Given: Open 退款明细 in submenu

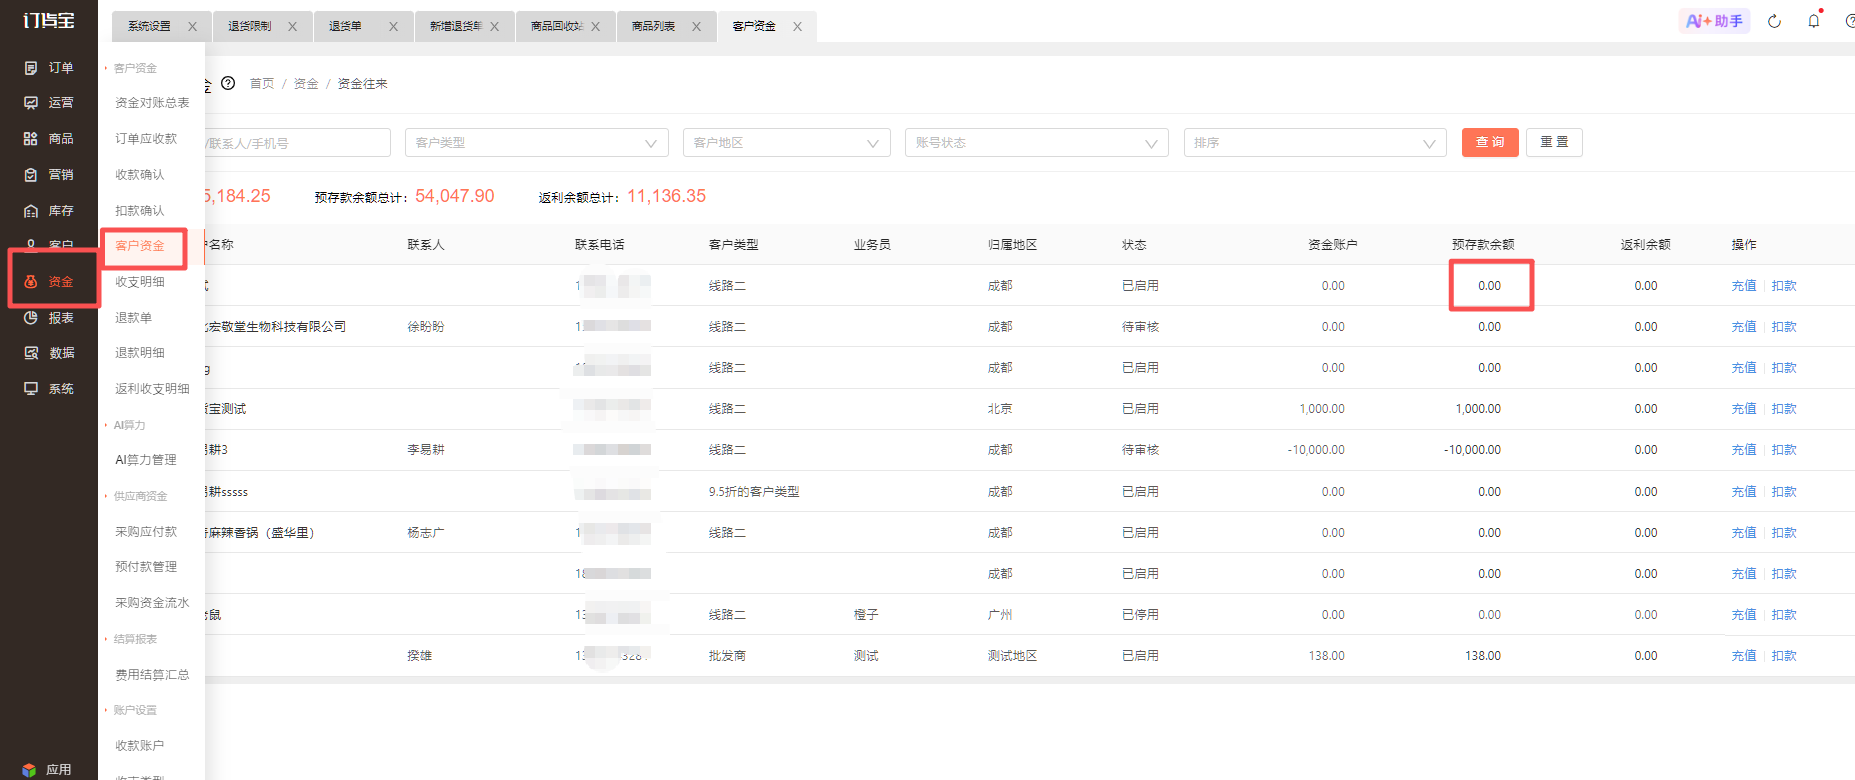Looking at the screenshot, I should [x=140, y=353].
